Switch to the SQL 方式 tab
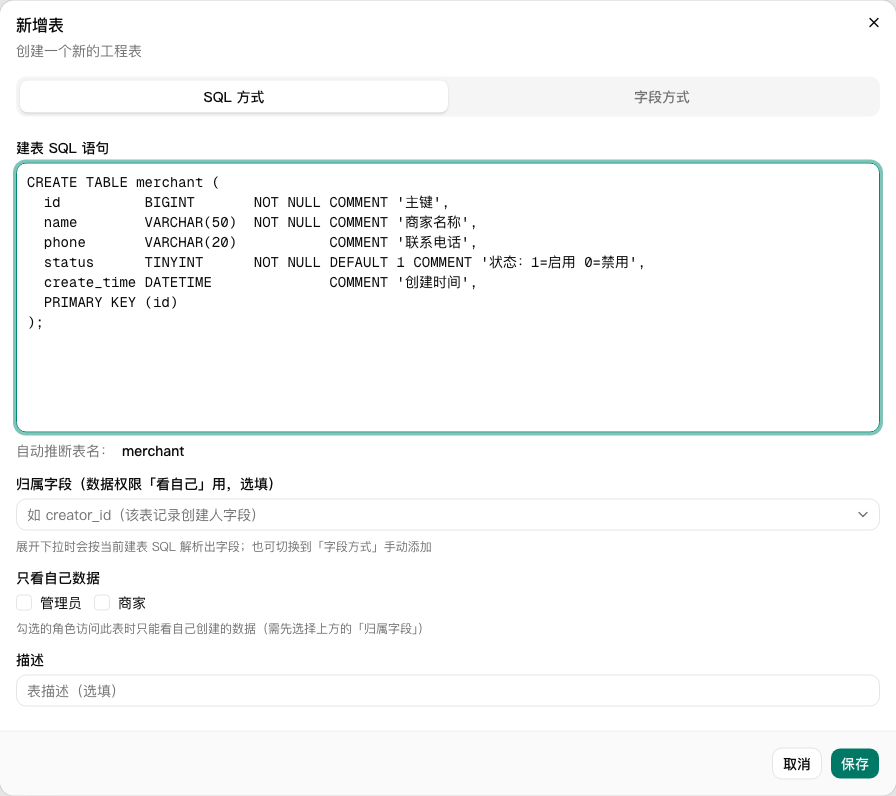896x796 pixels. 234,97
